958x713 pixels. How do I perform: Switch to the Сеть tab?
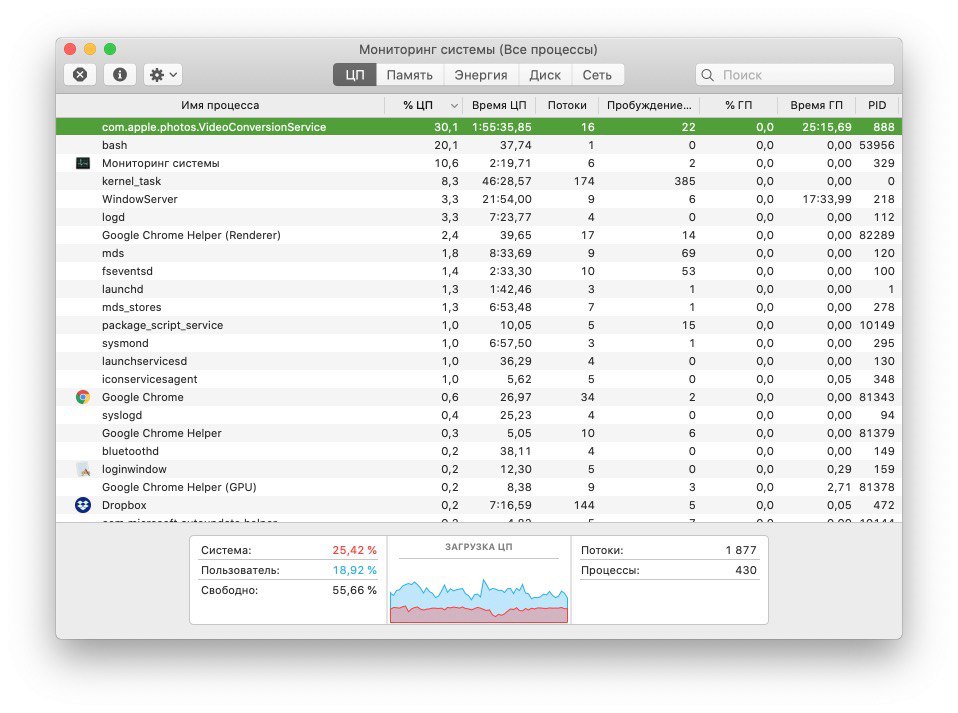597,75
